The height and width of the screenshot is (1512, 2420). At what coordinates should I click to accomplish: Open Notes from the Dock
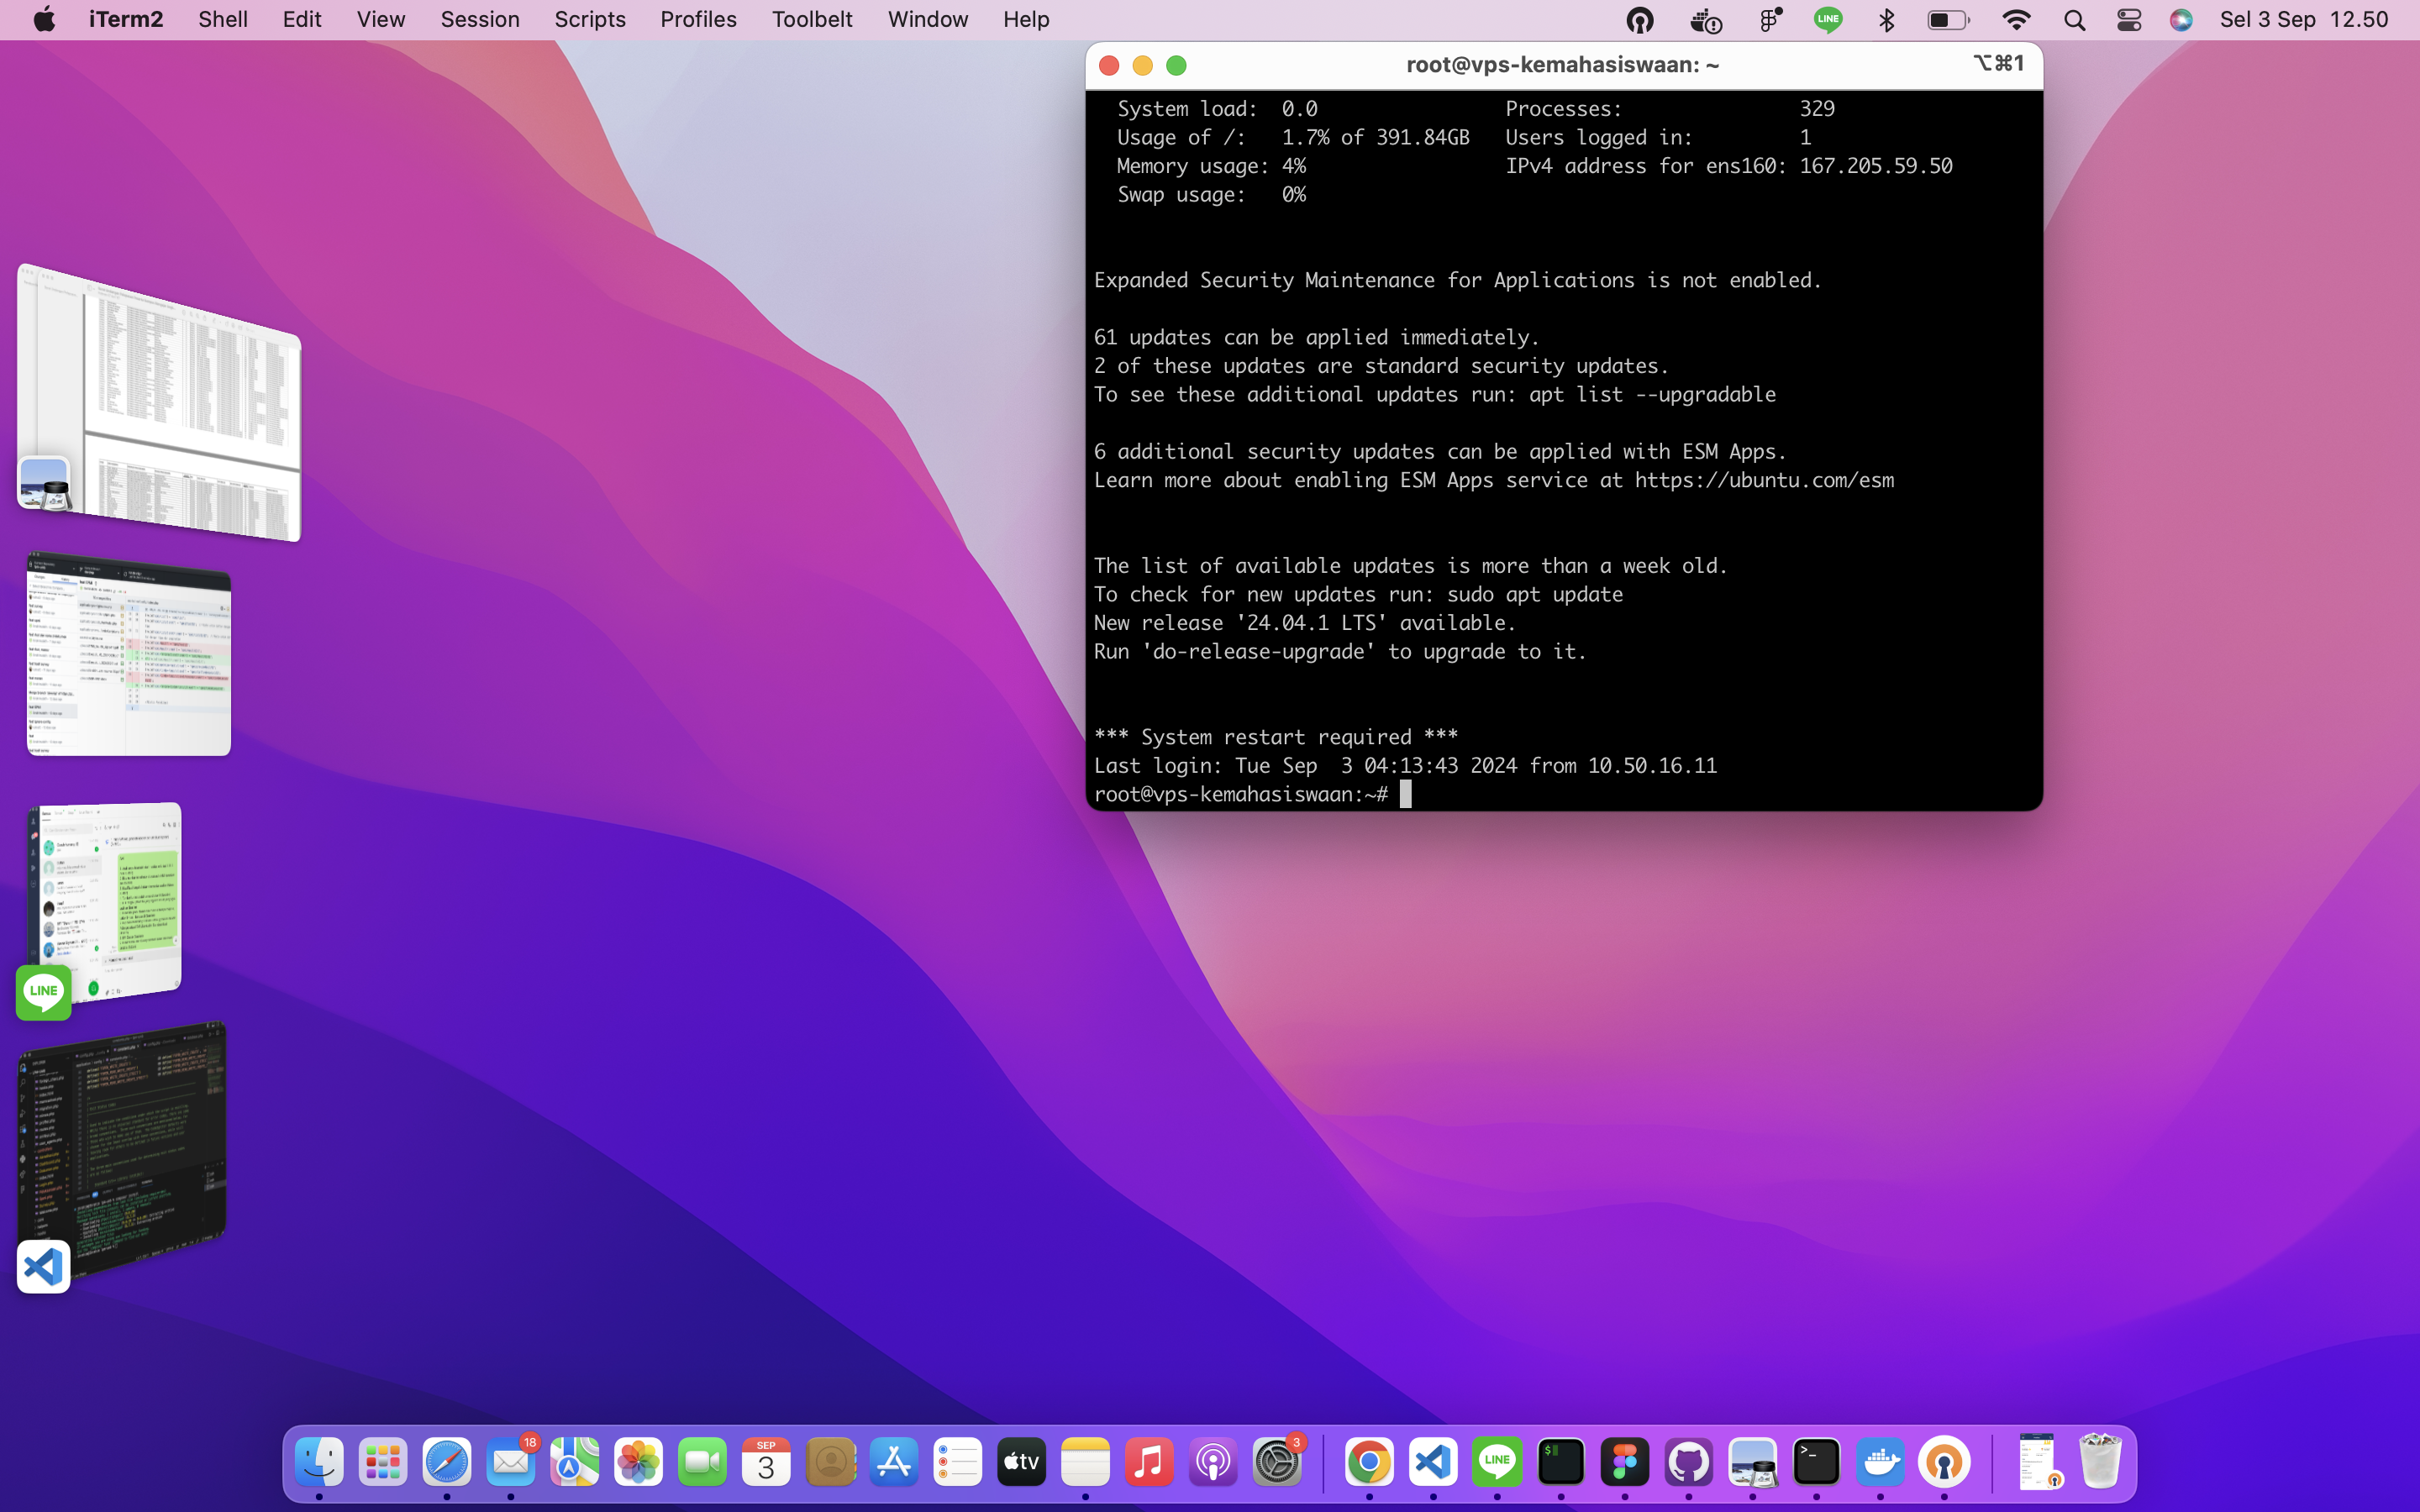(x=1085, y=1462)
